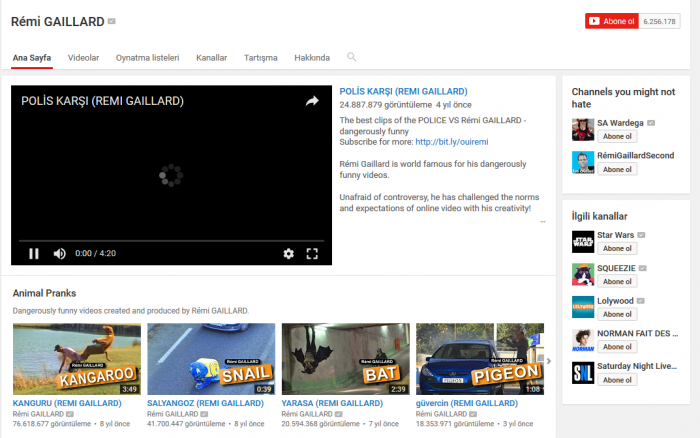
Task: Click the 24.887.879 görüntüleme view count
Action: [x=386, y=105]
